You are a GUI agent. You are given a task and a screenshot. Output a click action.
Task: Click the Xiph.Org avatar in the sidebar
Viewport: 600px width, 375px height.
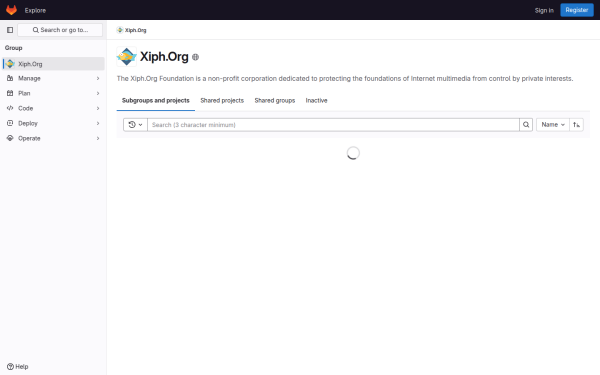[10, 64]
